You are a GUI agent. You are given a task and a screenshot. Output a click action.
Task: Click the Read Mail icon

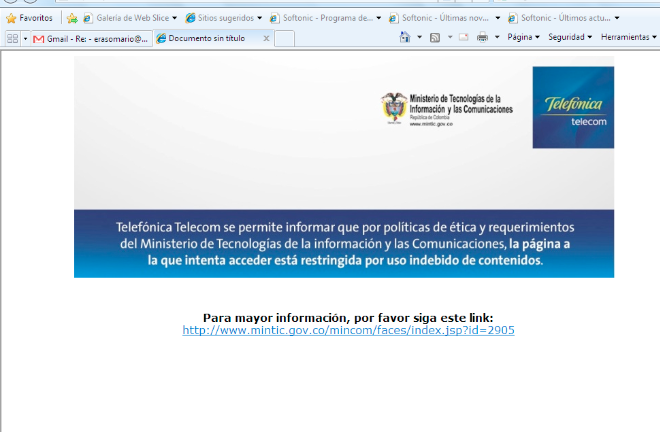point(463,37)
